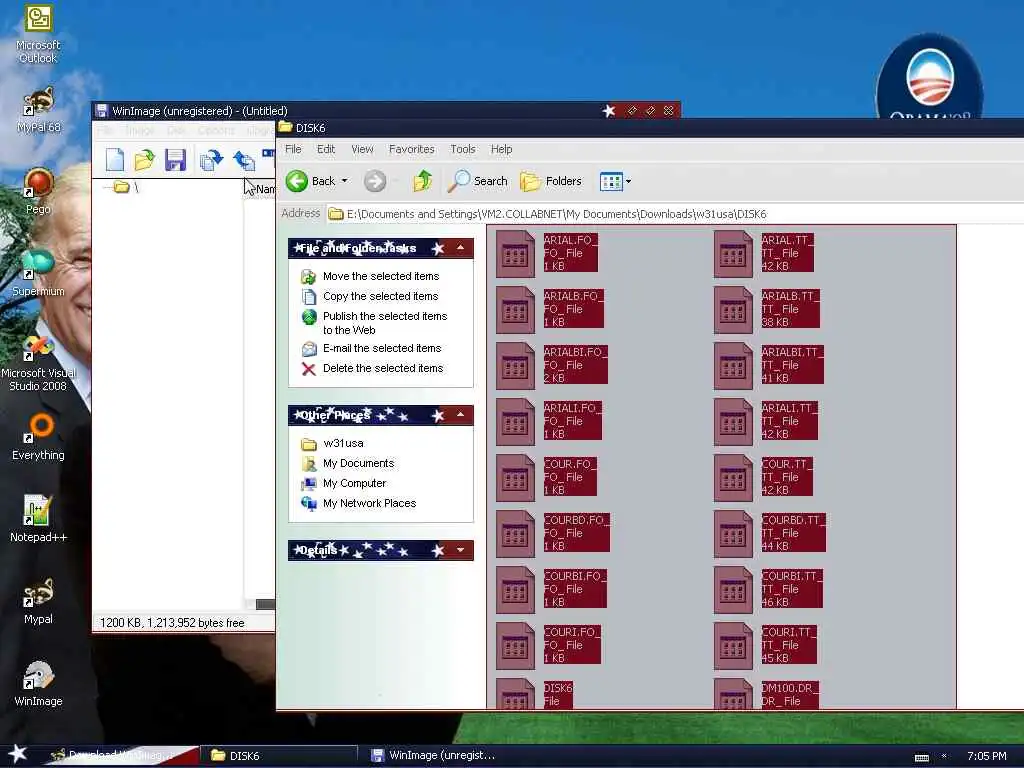Image resolution: width=1024 pixels, height=768 pixels.
Task: Select the COURI.TT_ file icon
Action: point(733,646)
